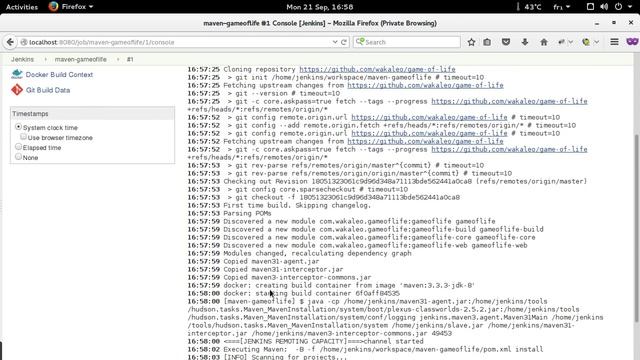Go to the Firefox home page
The image size is (640, 360).
click(x=544, y=42)
